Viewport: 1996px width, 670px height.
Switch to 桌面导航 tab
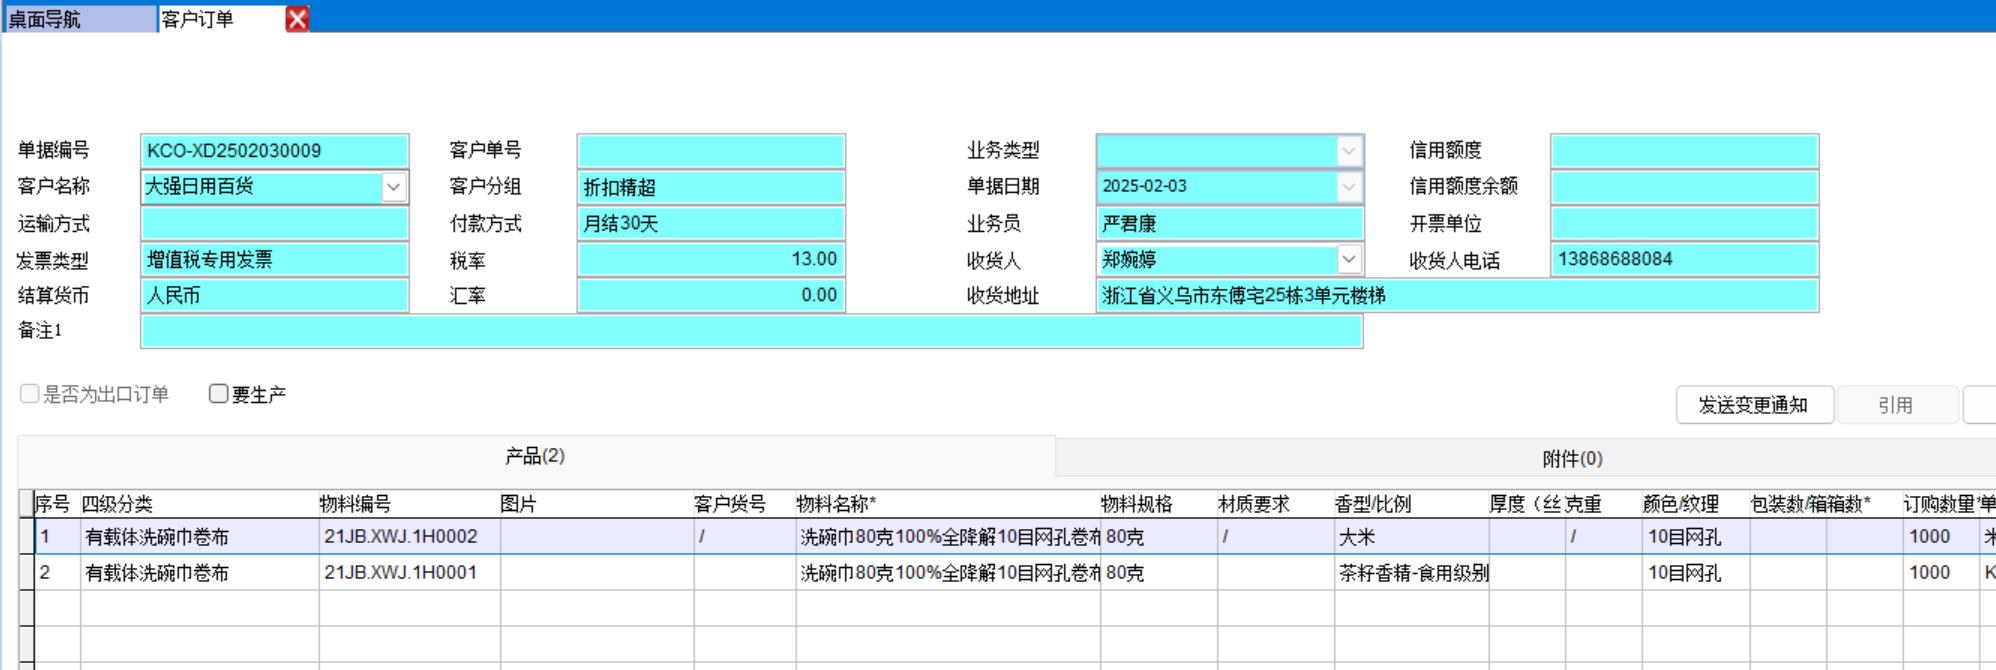pos(78,19)
